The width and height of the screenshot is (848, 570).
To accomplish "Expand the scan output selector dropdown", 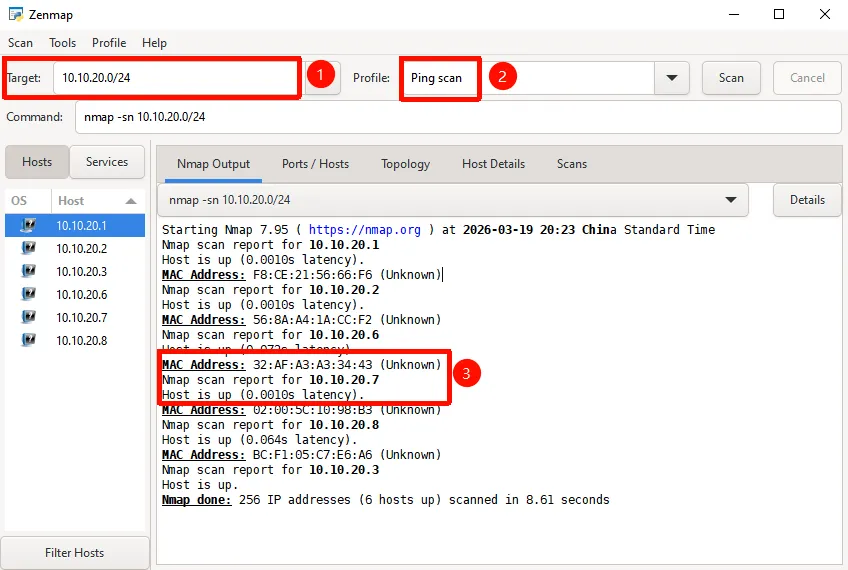I will pos(731,200).
